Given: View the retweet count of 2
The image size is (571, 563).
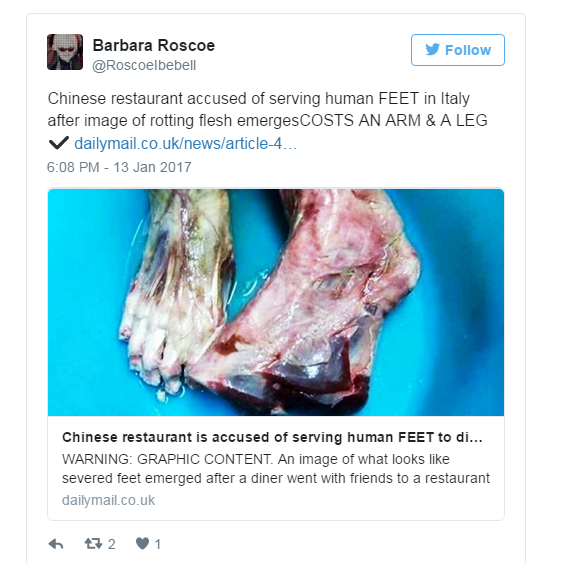Looking at the screenshot, I should click(112, 544).
